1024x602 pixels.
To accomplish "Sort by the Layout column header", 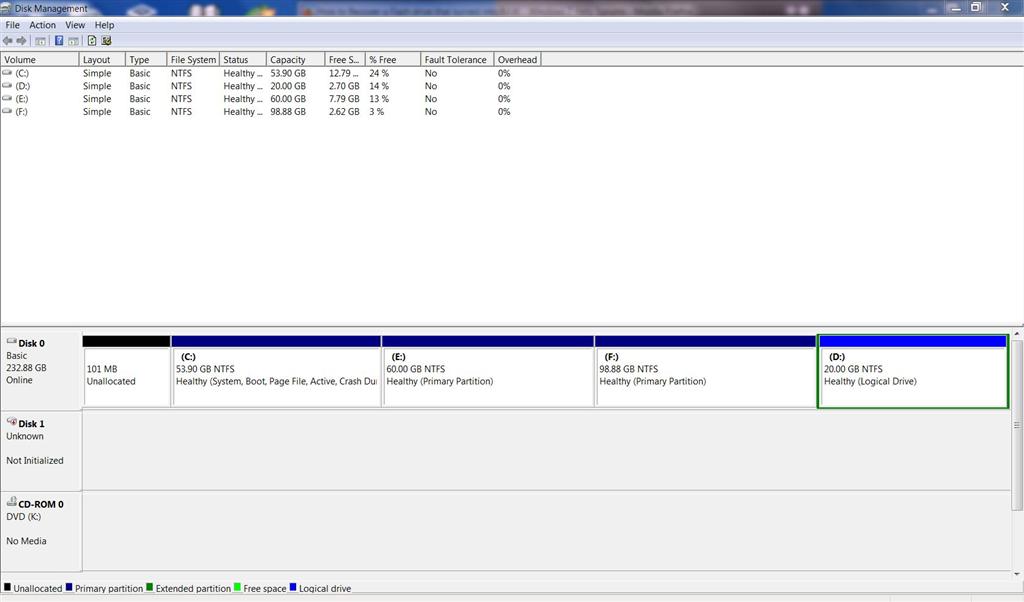I will [102, 59].
